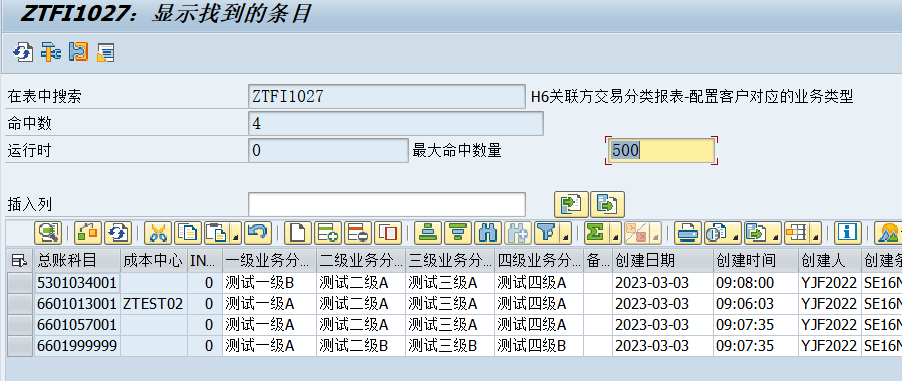The width and height of the screenshot is (902, 381).
Task: Click the 三级业务分... column header
Action: pos(450,261)
